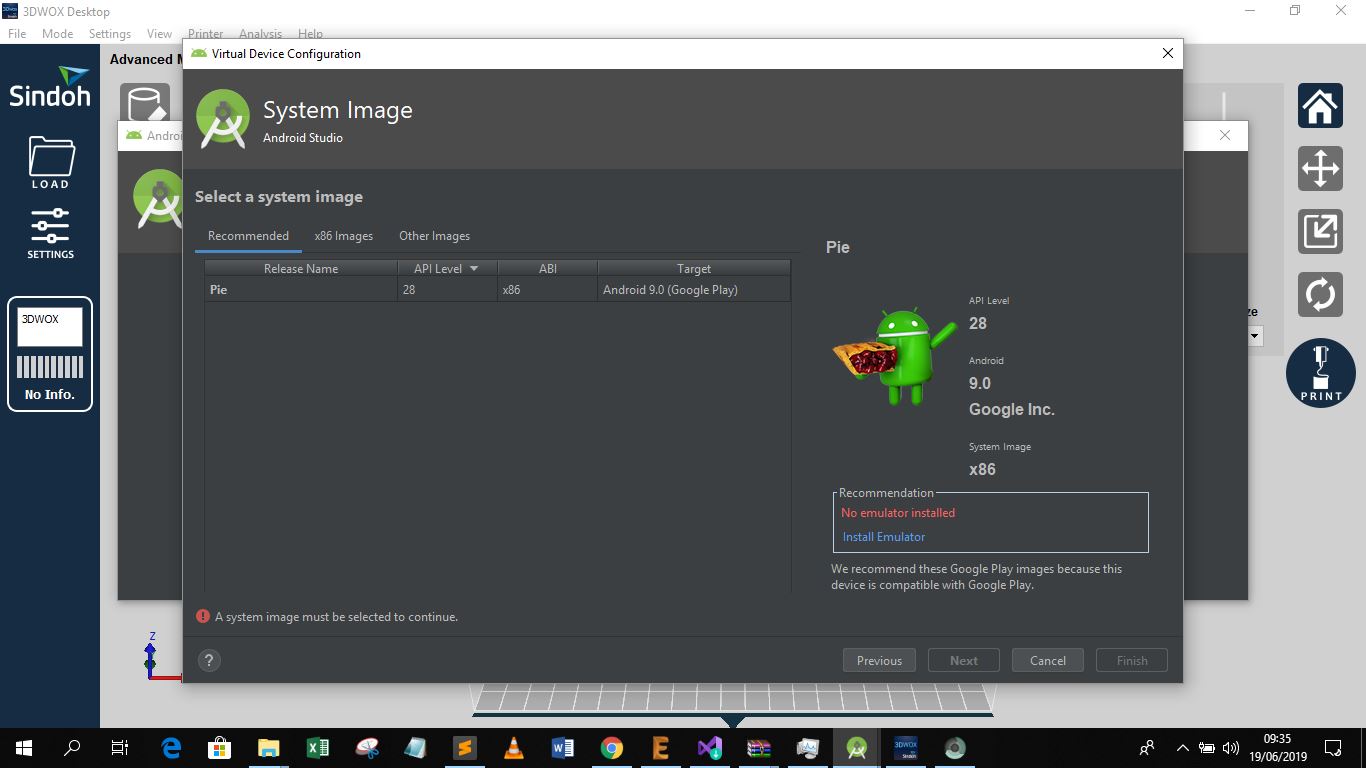Click the Cancel button

1048,660
